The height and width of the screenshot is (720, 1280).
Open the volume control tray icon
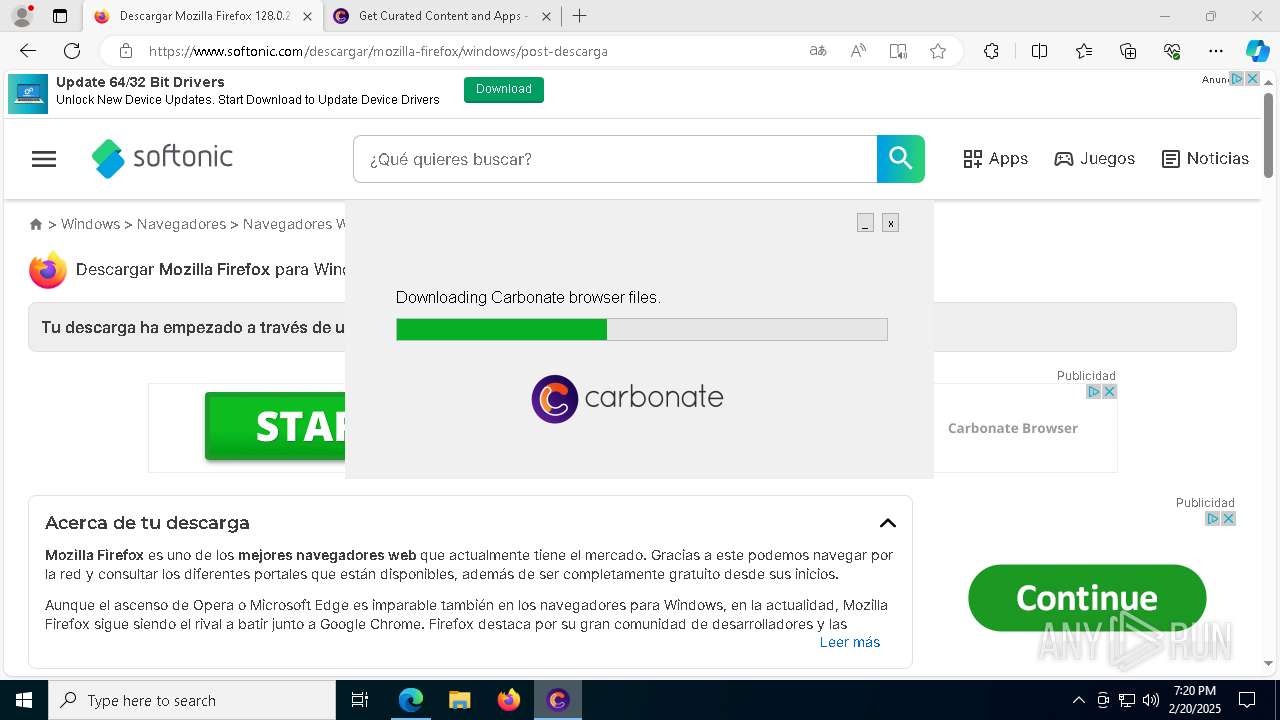(1151, 700)
